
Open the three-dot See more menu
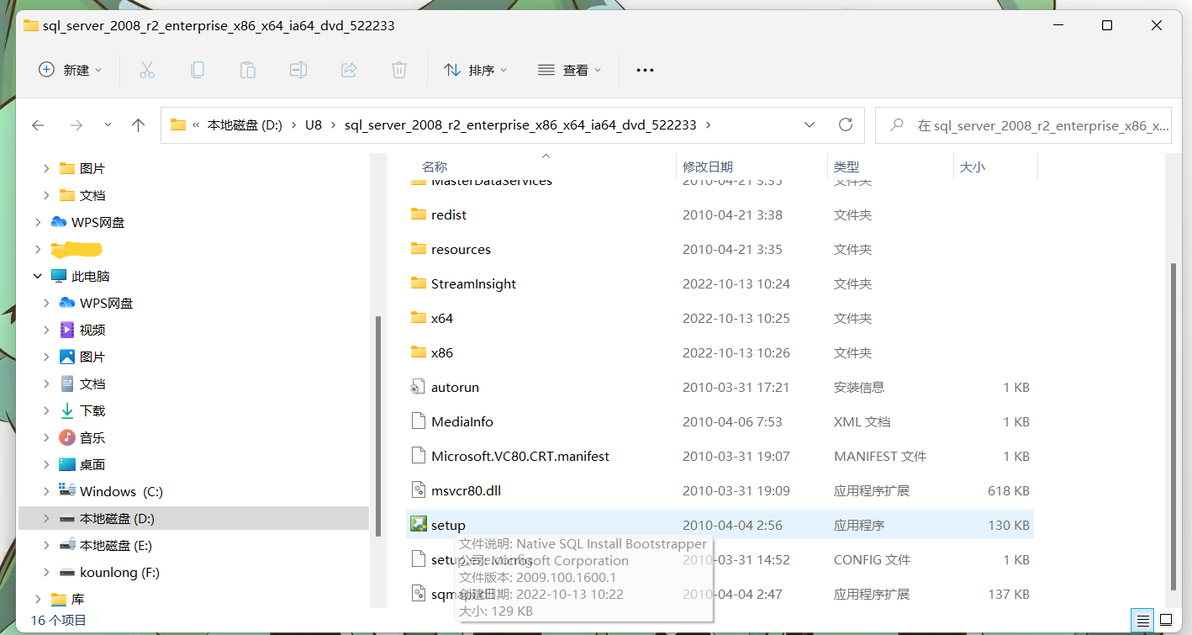pos(645,70)
